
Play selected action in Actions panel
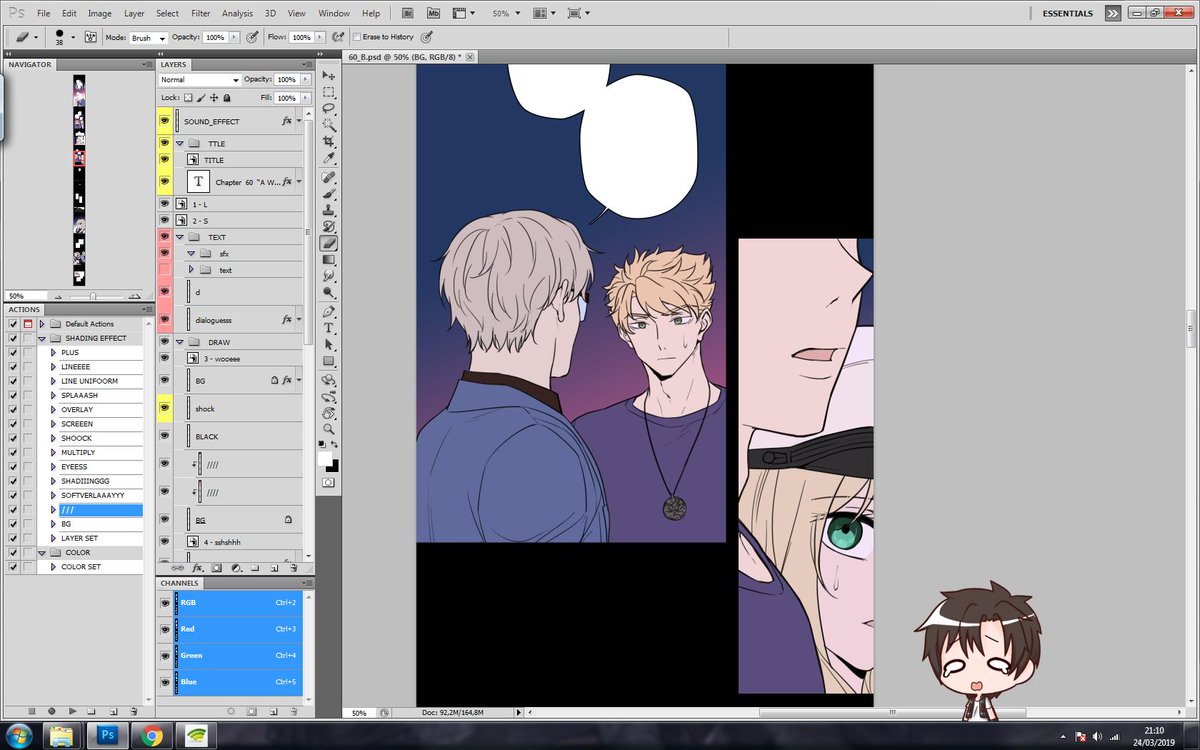point(73,710)
